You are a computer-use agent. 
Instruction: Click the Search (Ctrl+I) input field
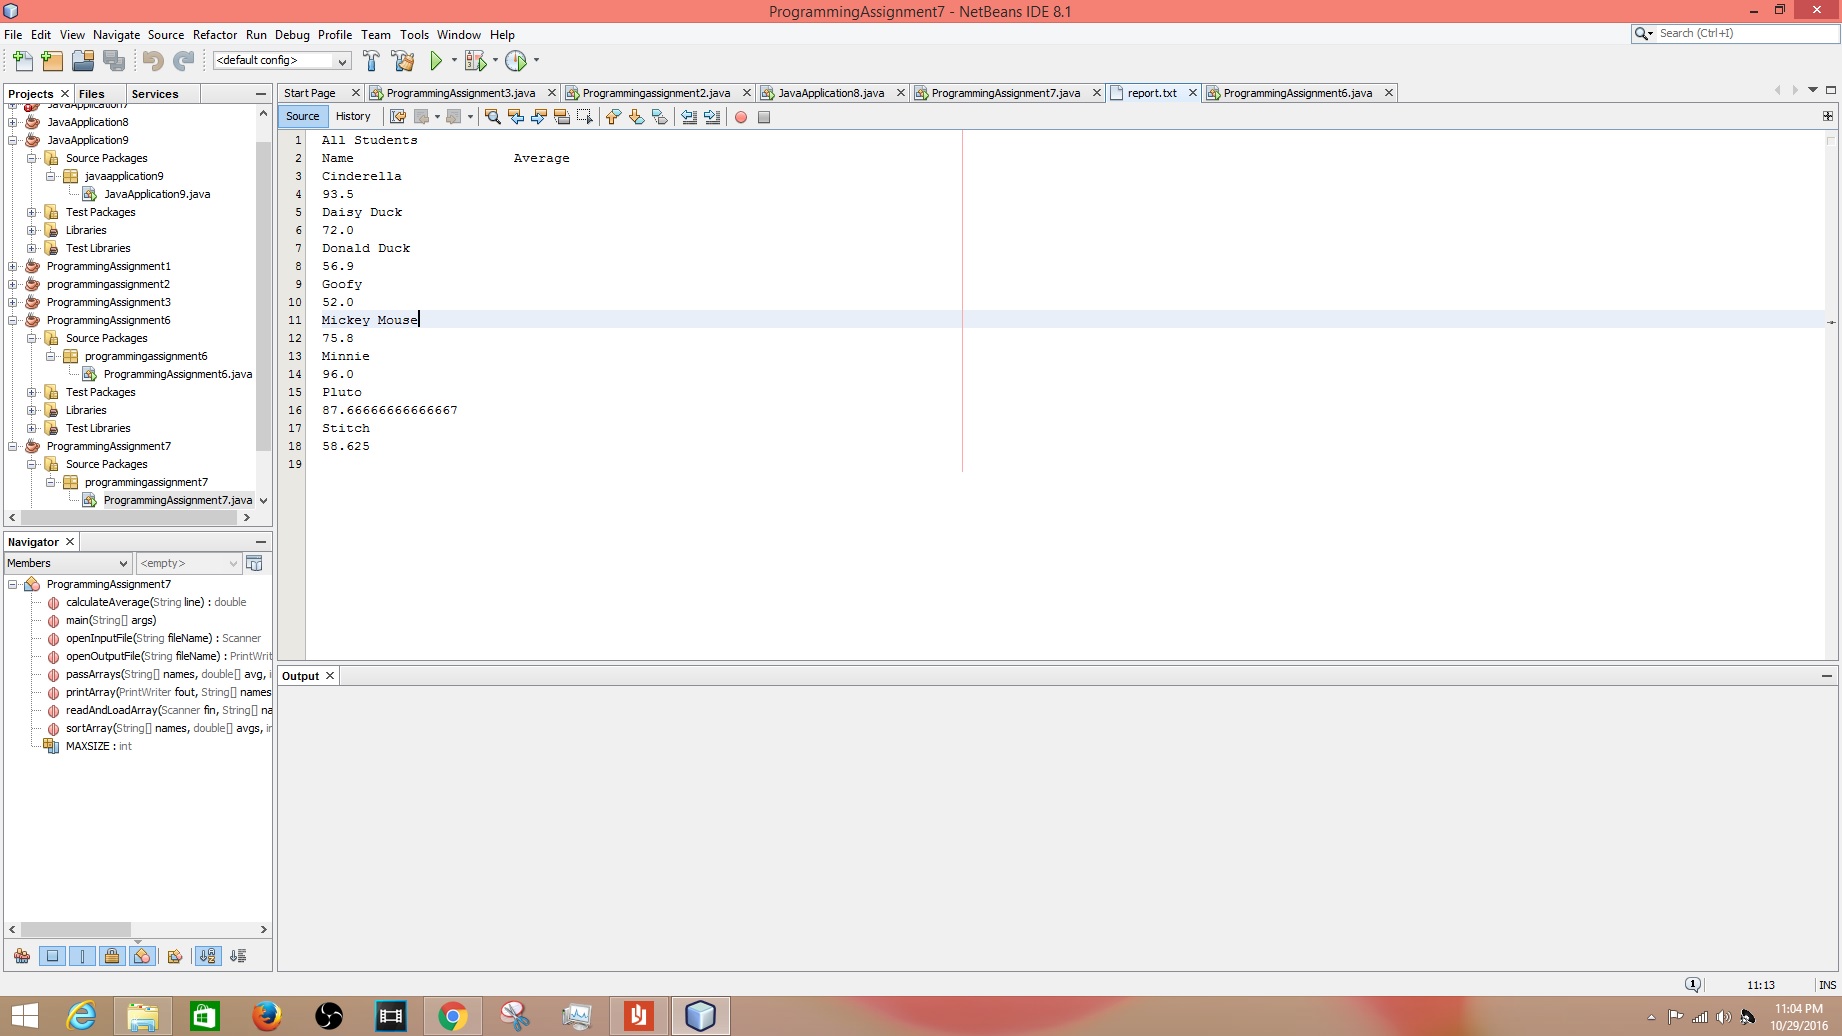point(1746,33)
